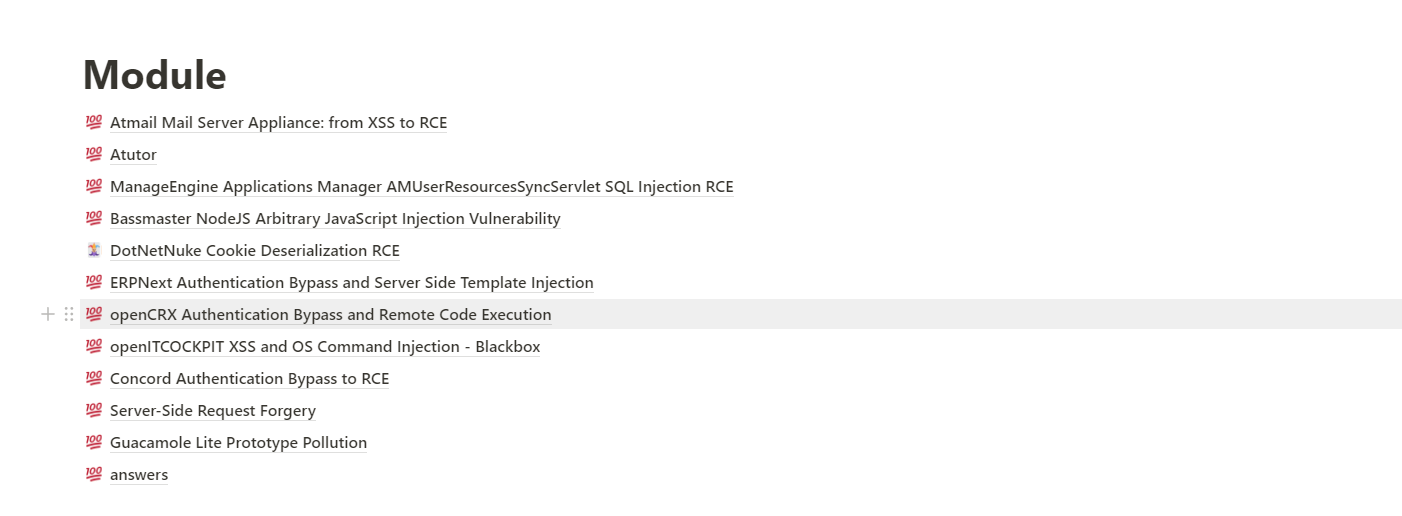1402x516 pixels.
Task: Click the 100 emoji icon beside Server-Side Request Forgery
Action: pyautogui.click(x=94, y=411)
